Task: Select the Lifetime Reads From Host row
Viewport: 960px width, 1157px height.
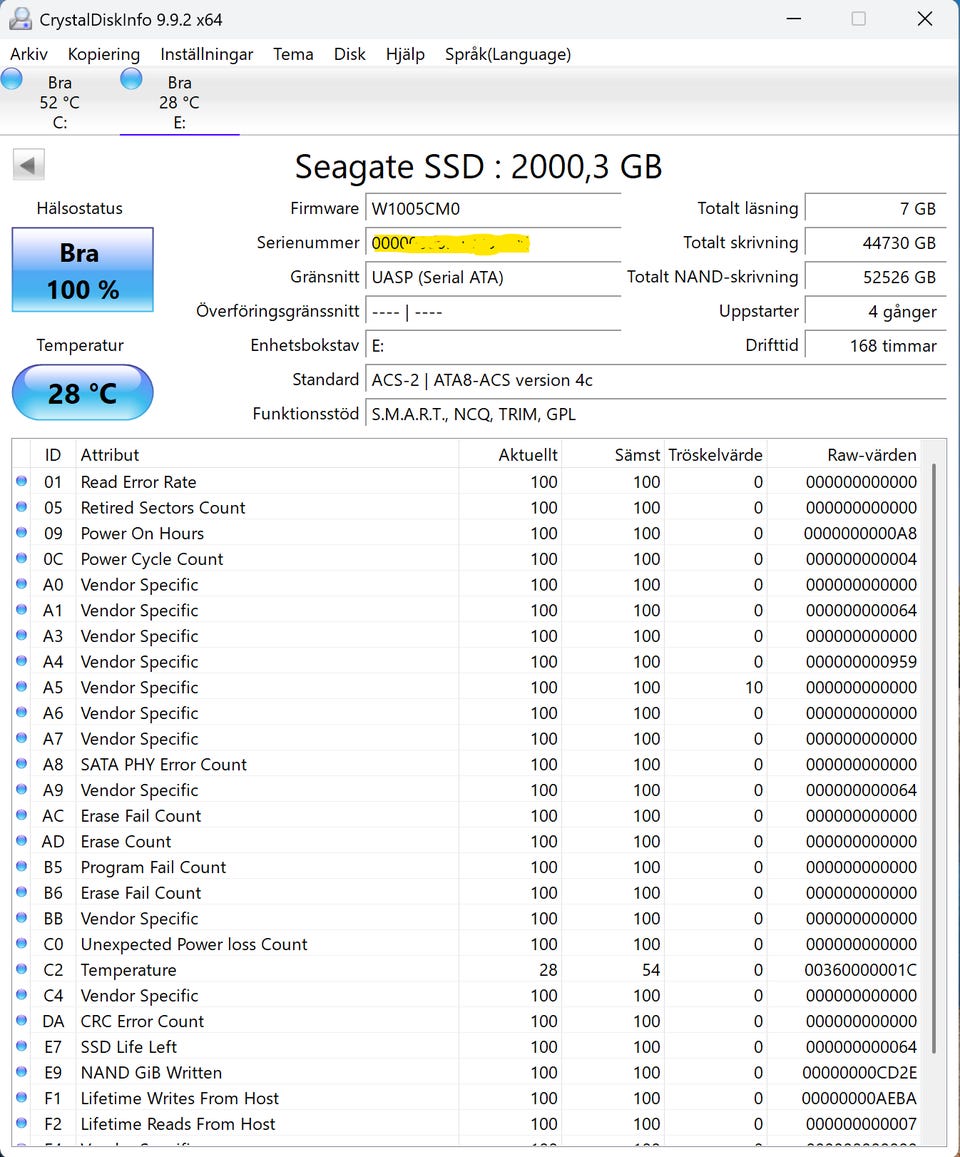Action: [x=466, y=1124]
